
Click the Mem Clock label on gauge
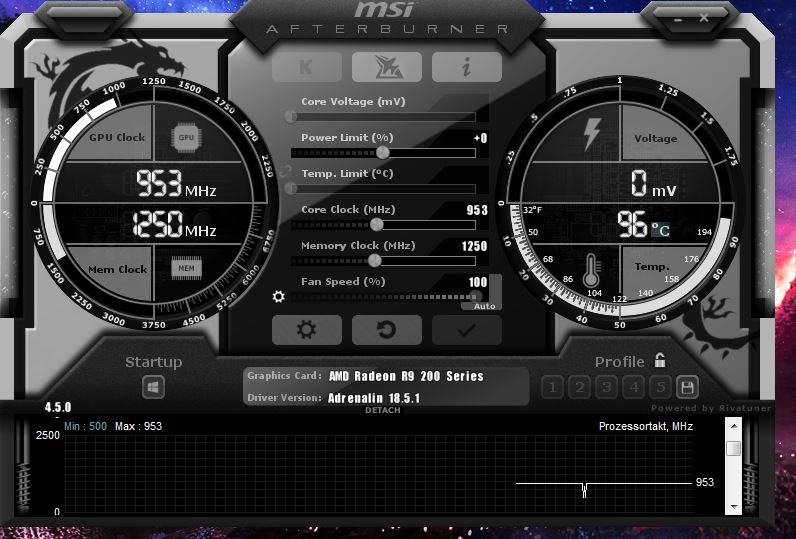[117, 270]
